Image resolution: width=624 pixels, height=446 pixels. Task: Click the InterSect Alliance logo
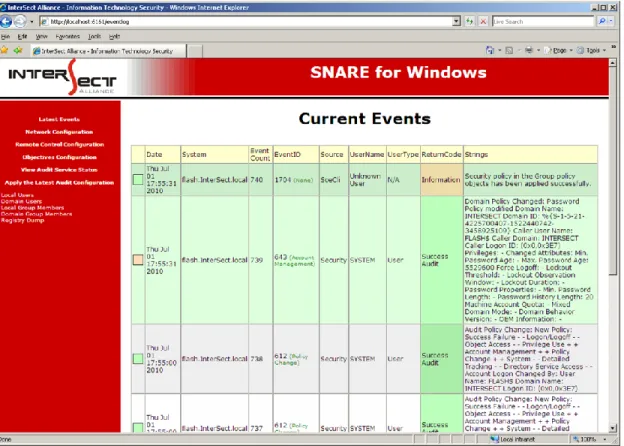[x=62, y=77]
